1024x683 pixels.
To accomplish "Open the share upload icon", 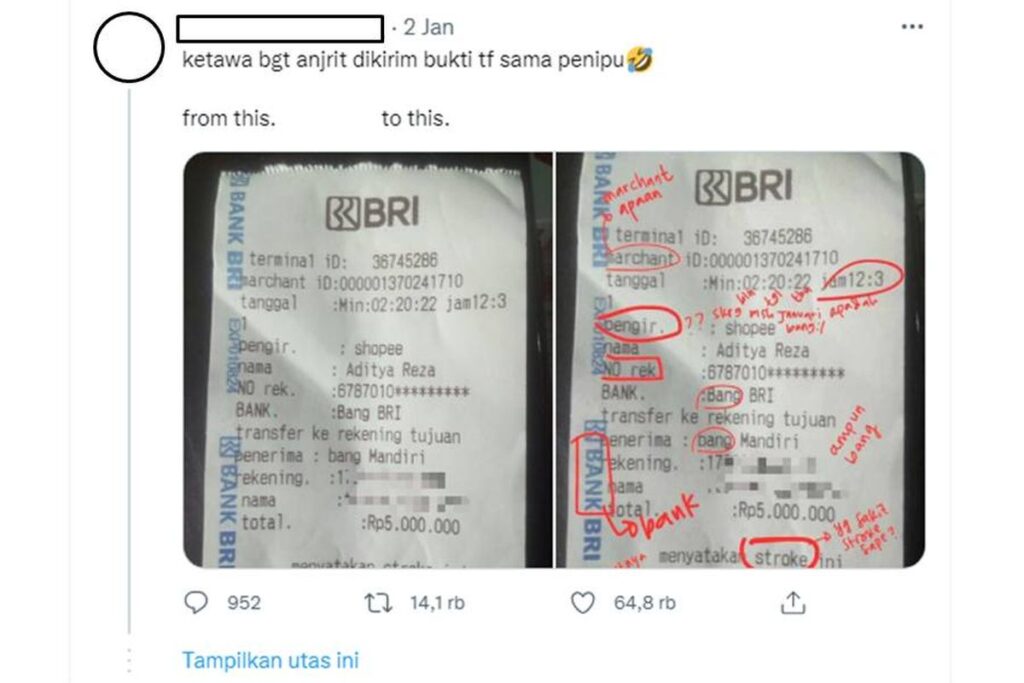I will click(x=793, y=602).
